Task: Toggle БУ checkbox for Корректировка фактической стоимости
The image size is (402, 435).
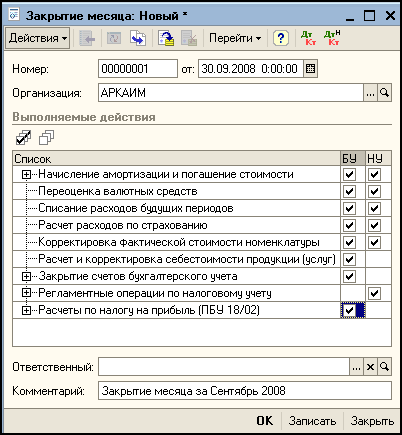Action: click(349, 242)
